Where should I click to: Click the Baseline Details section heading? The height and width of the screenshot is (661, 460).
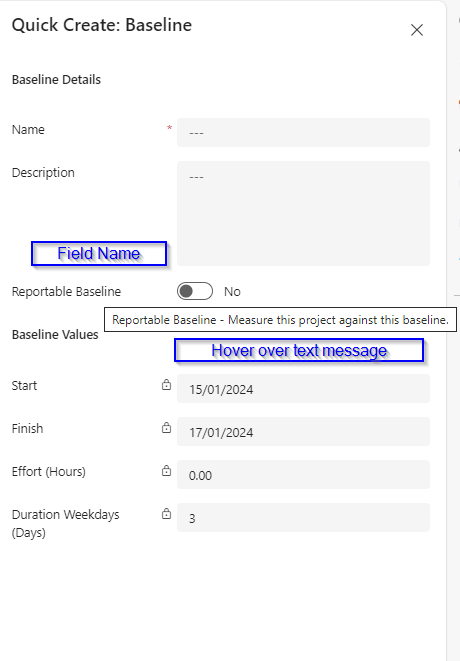point(56,80)
